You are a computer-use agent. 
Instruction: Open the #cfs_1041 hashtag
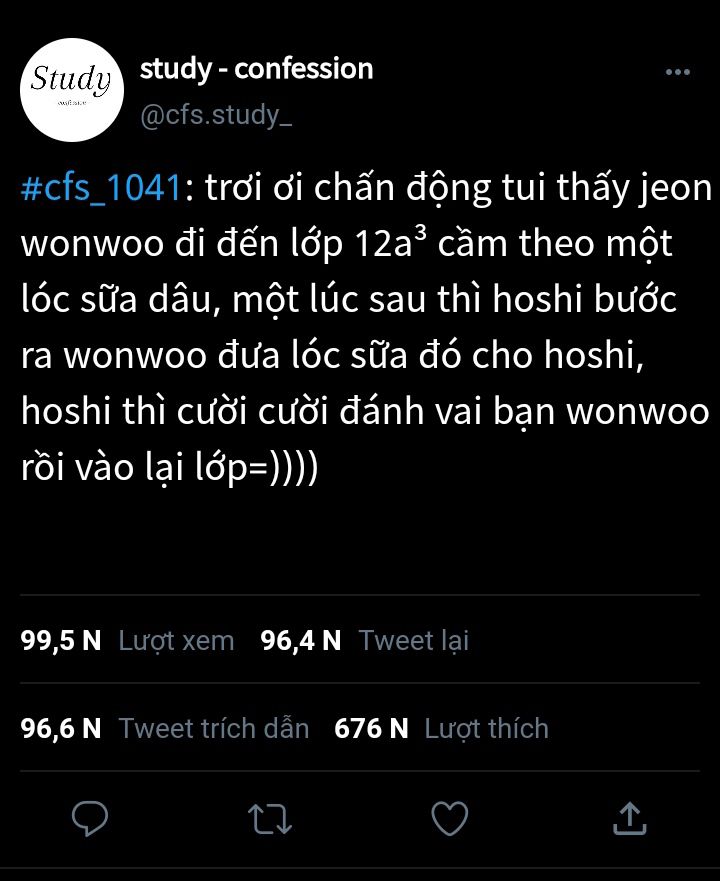[101, 188]
